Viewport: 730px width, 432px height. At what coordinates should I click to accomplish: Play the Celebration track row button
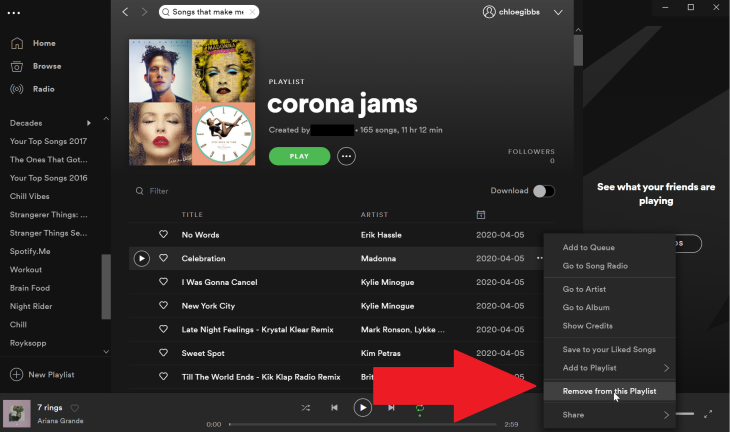point(142,258)
